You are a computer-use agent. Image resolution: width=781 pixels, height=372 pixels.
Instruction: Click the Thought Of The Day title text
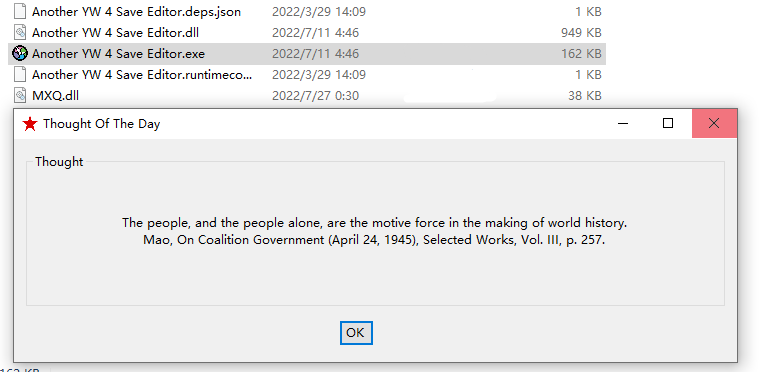coord(102,124)
